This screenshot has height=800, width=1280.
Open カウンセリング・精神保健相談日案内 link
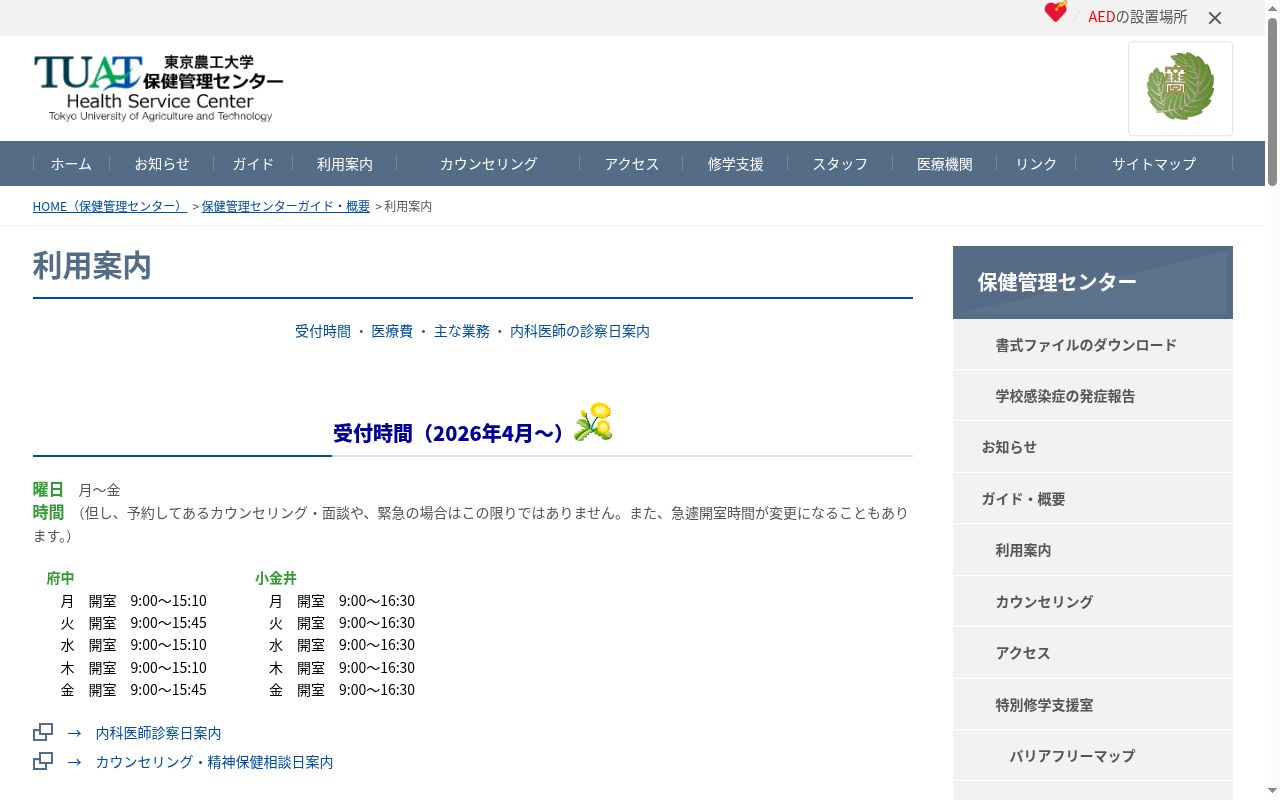point(214,762)
